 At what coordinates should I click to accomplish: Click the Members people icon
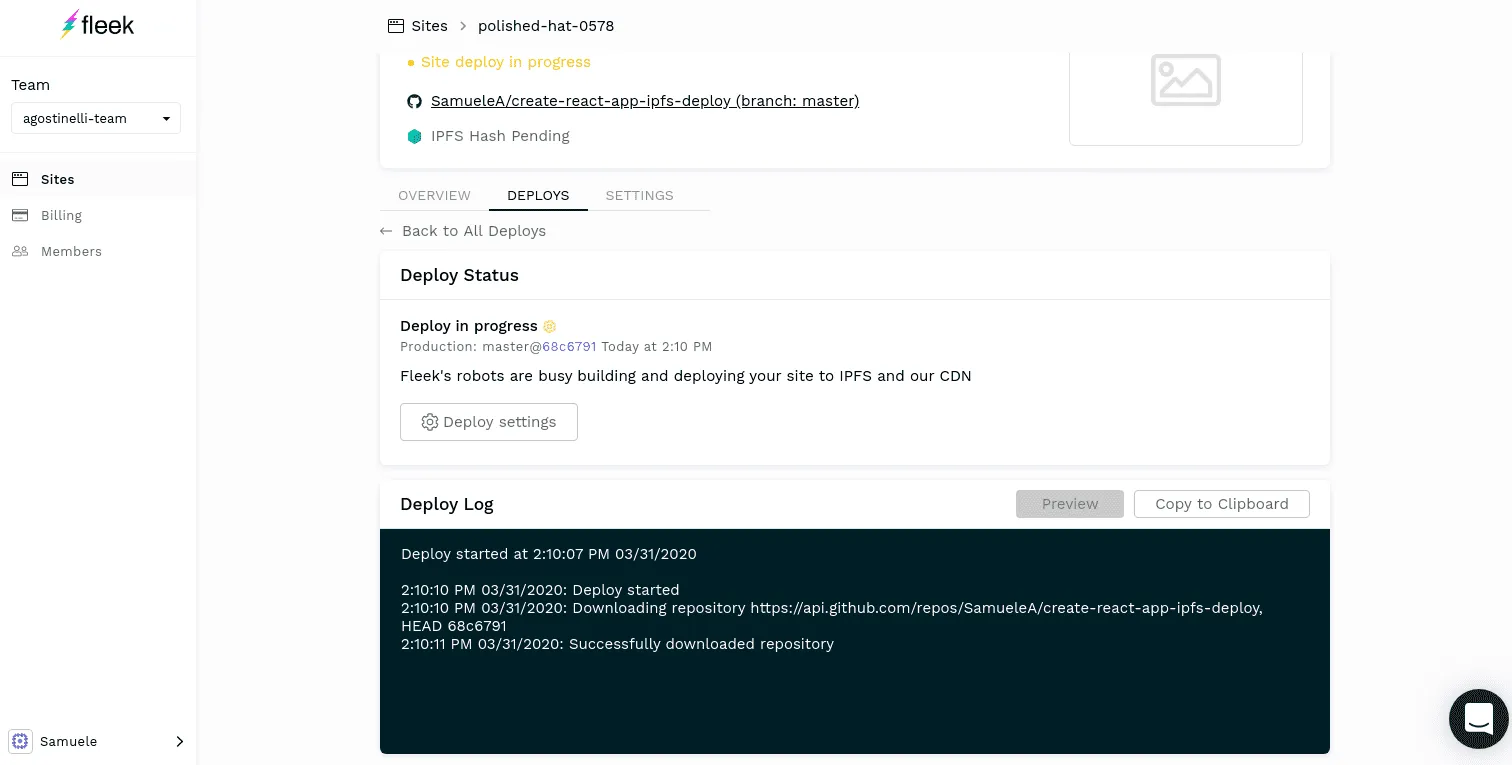coord(20,251)
